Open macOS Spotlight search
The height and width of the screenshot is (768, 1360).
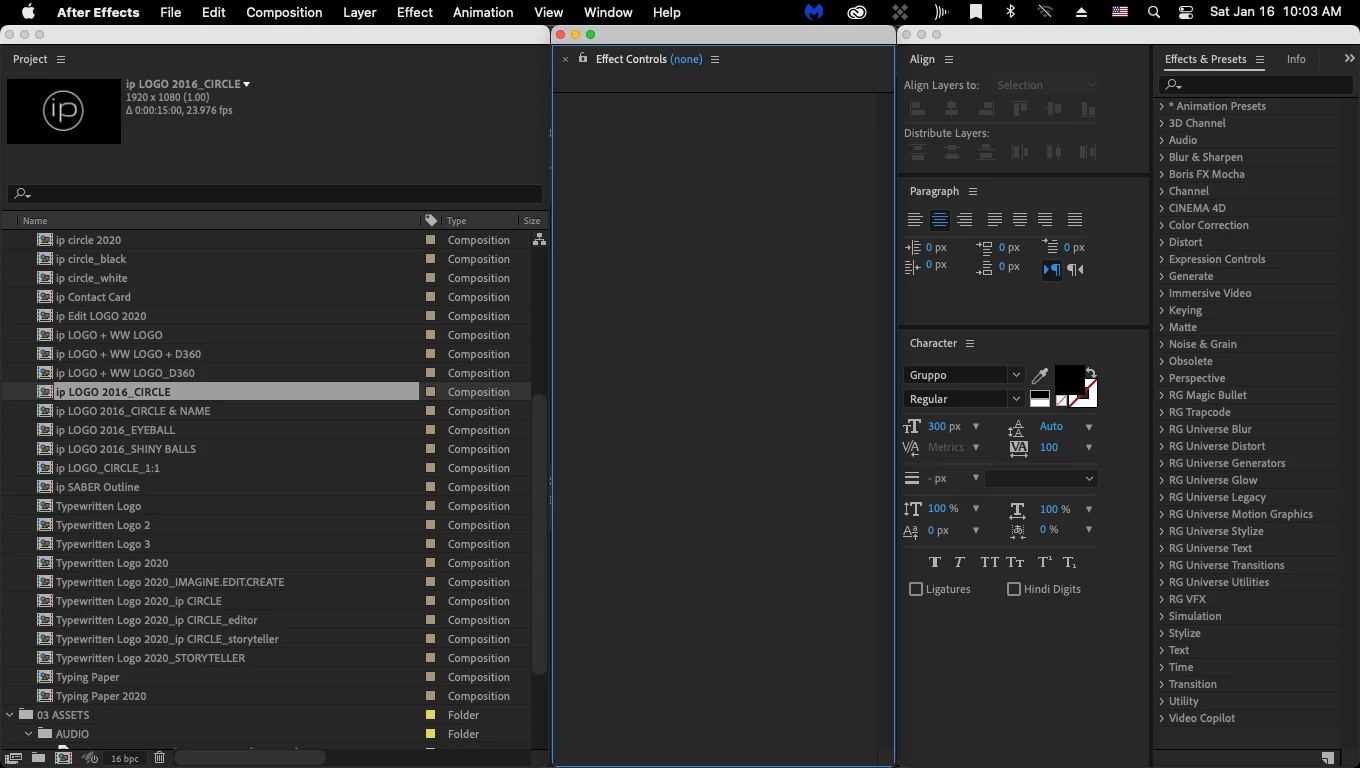click(x=1154, y=12)
